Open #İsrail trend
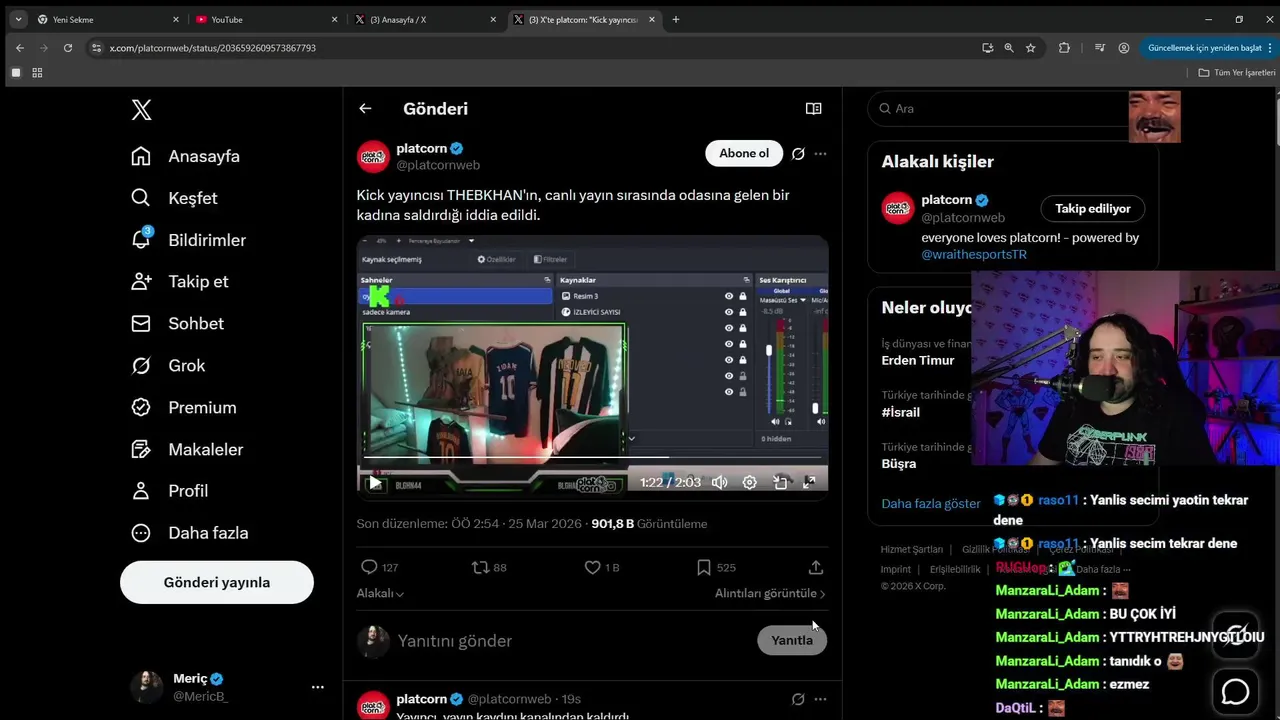 [900, 412]
